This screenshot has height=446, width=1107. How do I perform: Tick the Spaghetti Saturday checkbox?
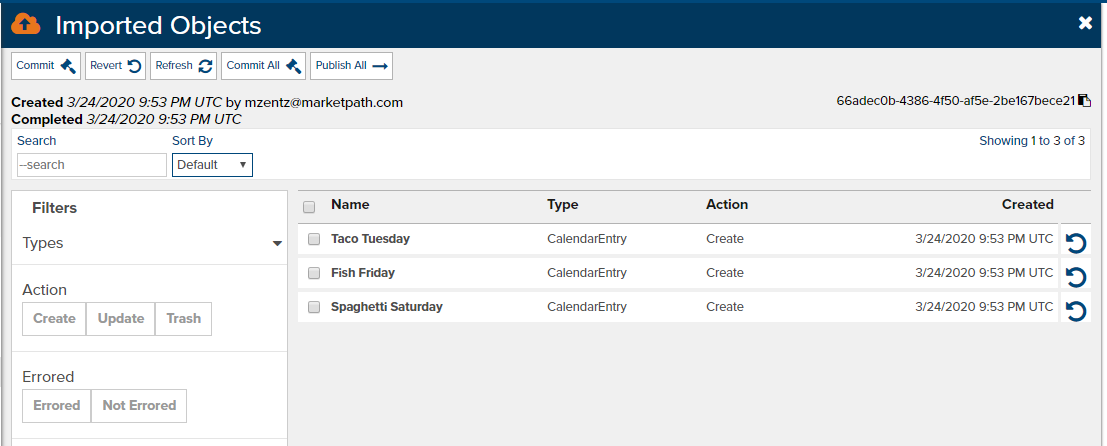pos(314,307)
